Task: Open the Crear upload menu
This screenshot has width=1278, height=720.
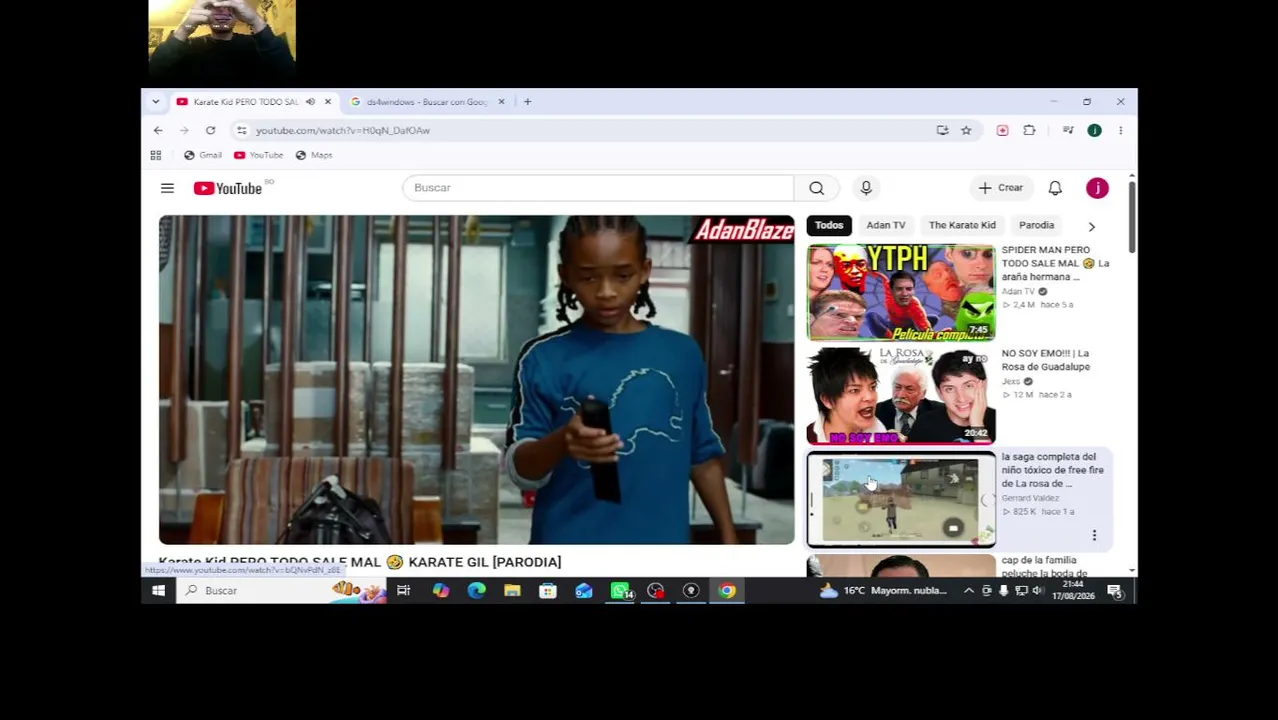Action: click(1000, 188)
